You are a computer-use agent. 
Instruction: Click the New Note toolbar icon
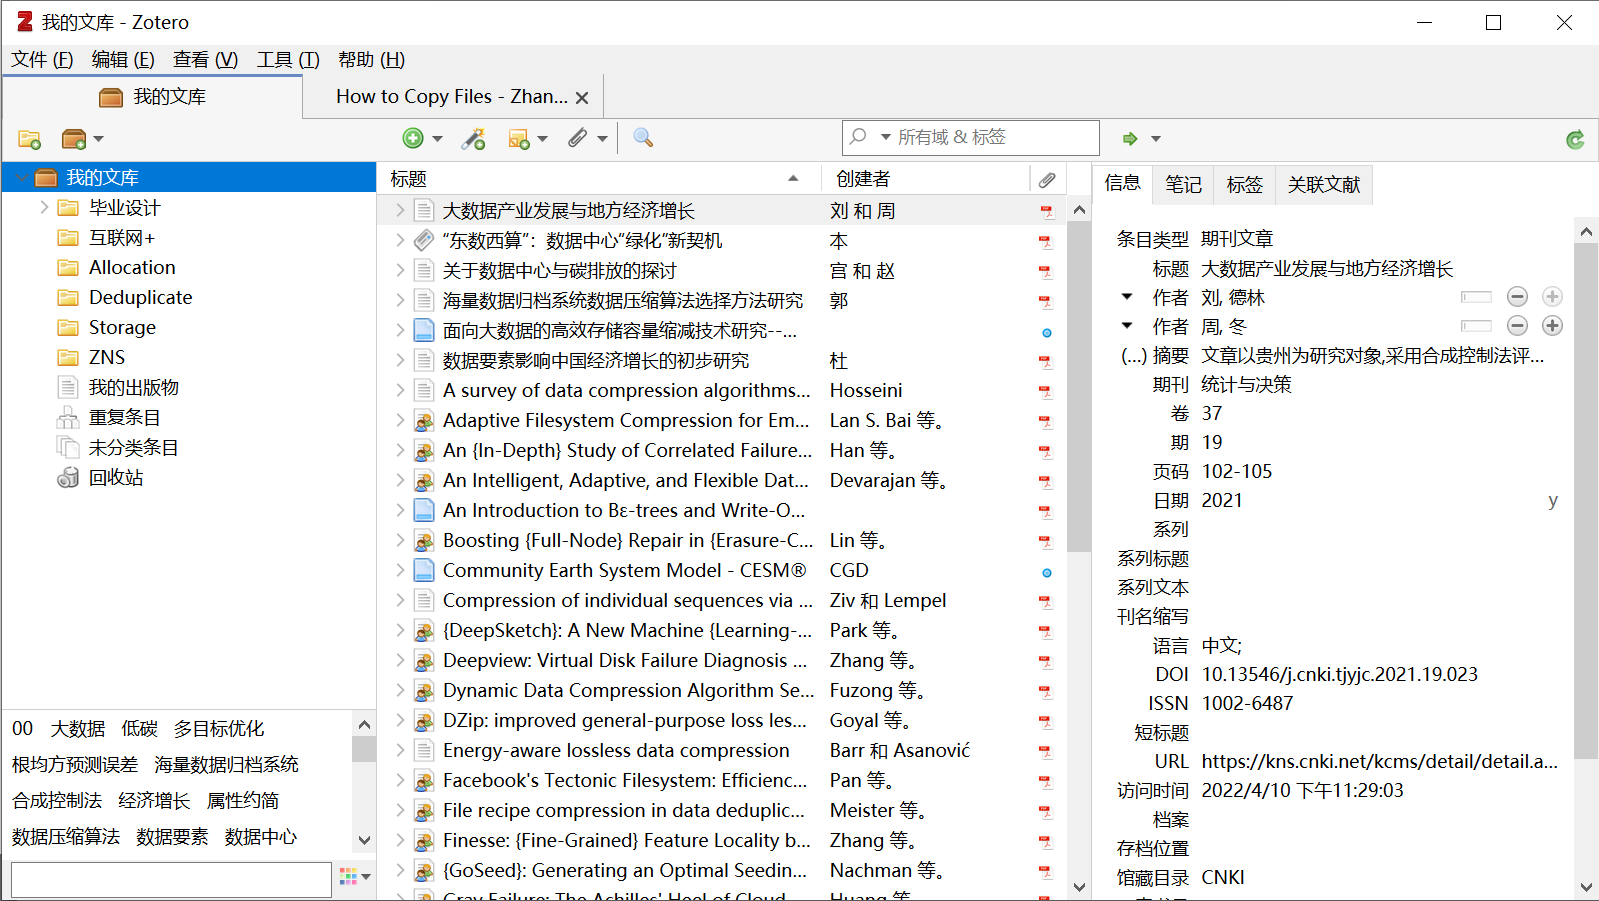pos(519,139)
